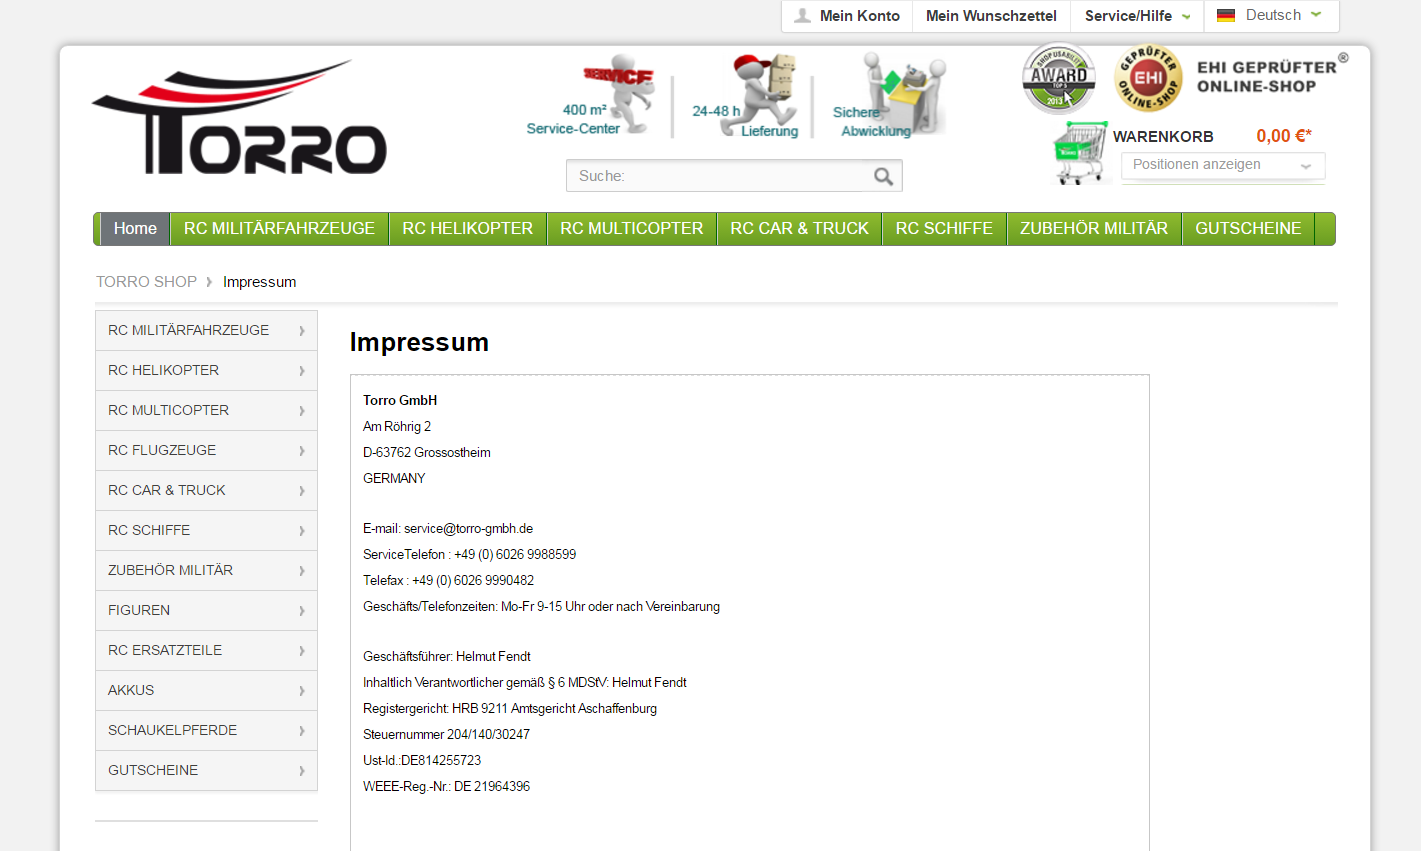Click the green shopping cart icon
1421x851 pixels.
click(x=1080, y=152)
